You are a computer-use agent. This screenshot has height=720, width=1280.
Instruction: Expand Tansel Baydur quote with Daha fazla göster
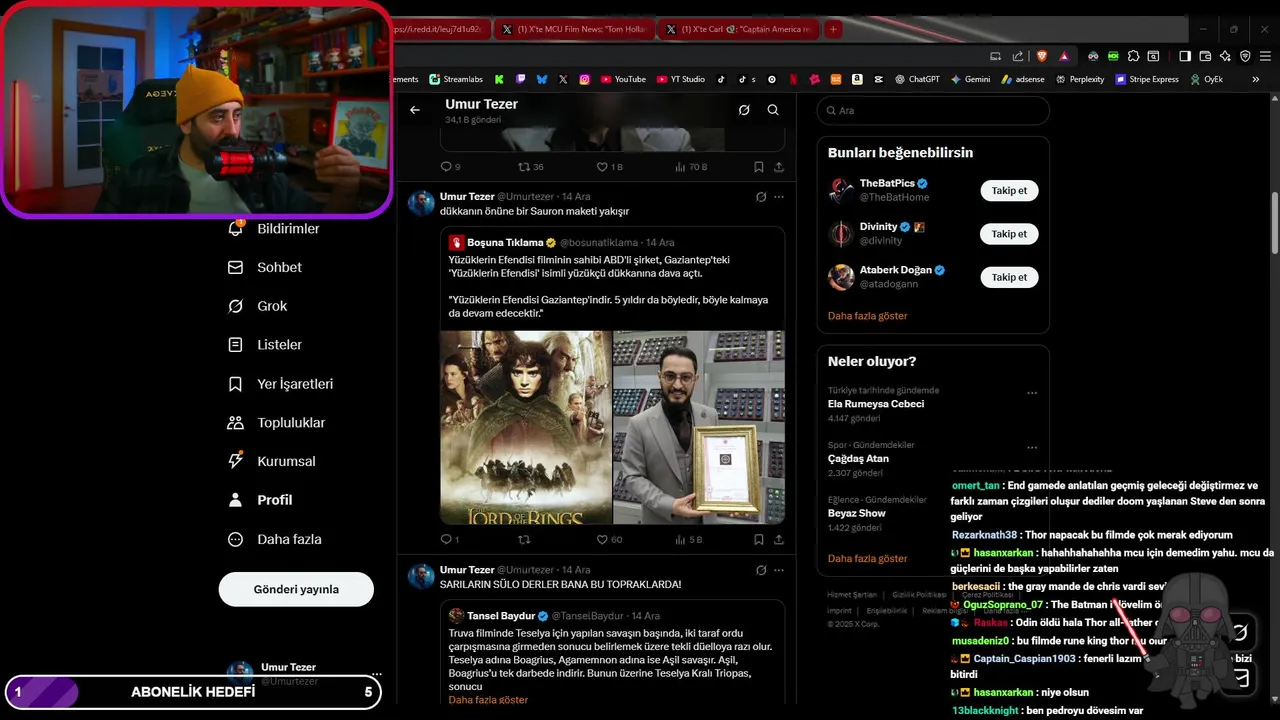488,700
